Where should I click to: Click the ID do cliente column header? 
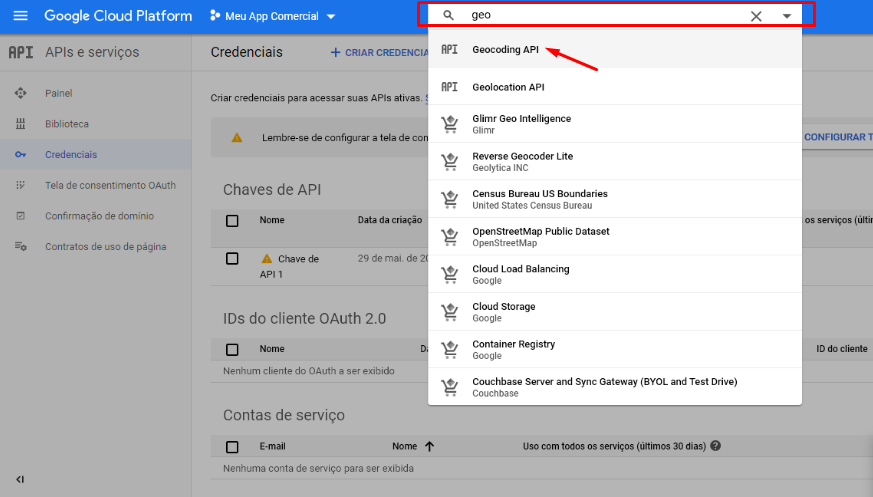click(842, 349)
